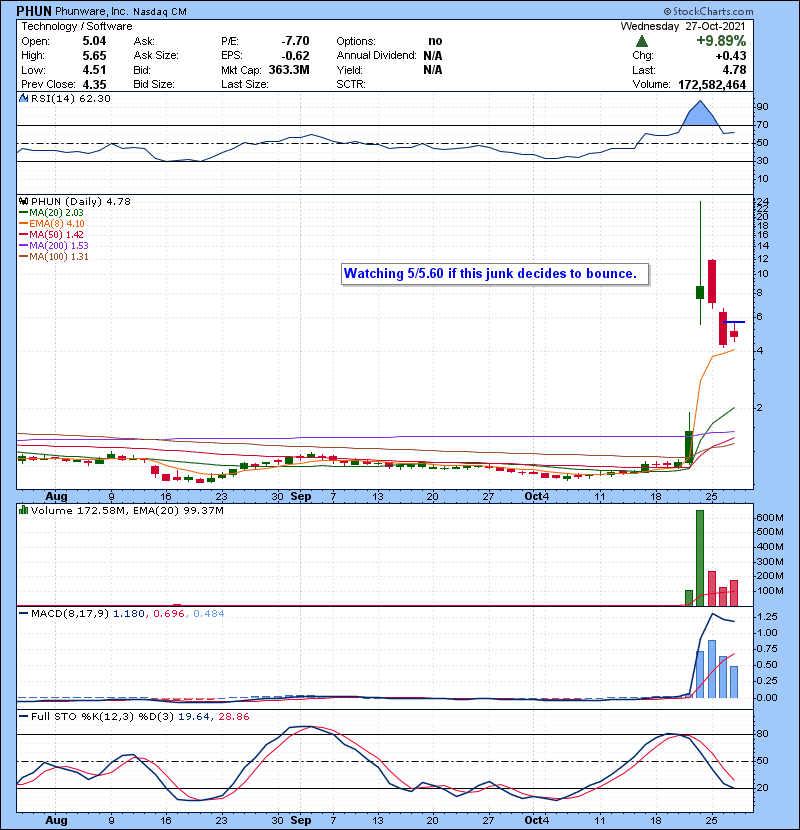Click the +9.89% percent change

pyautogui.click(x=721, y=41)
